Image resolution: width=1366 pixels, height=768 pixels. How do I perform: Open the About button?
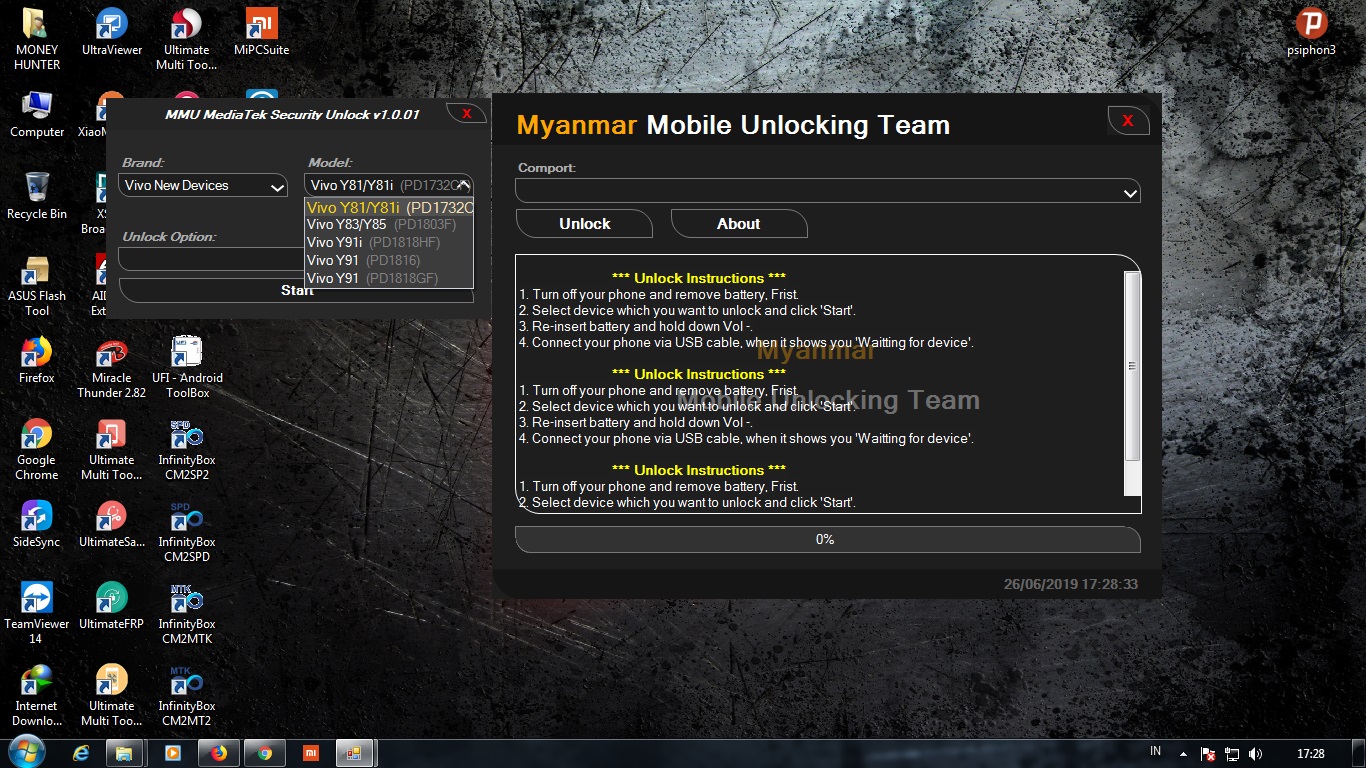click(739, 224)
